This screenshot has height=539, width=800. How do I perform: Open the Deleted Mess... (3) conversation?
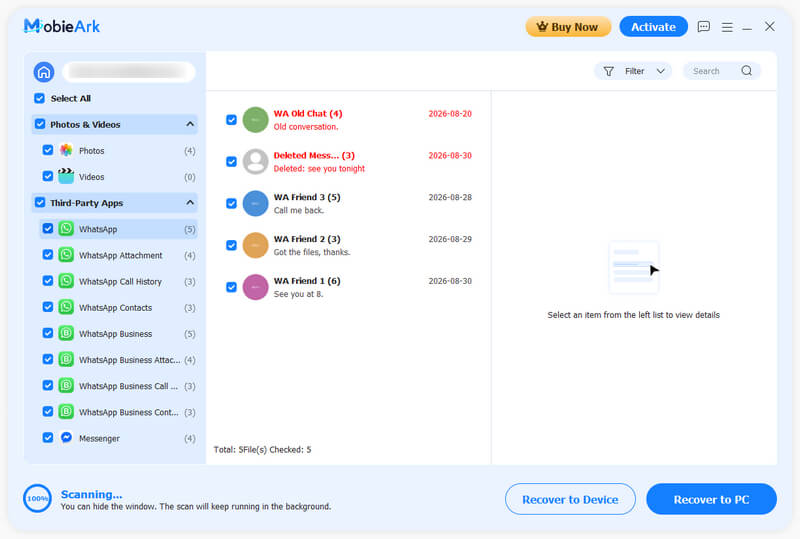tap(349, 162)
